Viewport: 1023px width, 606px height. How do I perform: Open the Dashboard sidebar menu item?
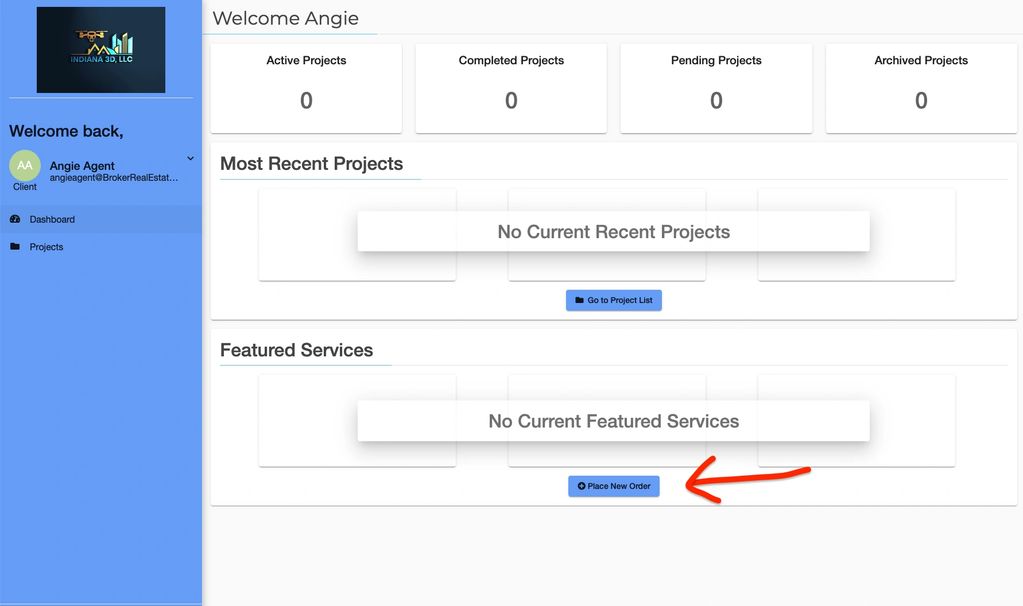coord(52,219)
